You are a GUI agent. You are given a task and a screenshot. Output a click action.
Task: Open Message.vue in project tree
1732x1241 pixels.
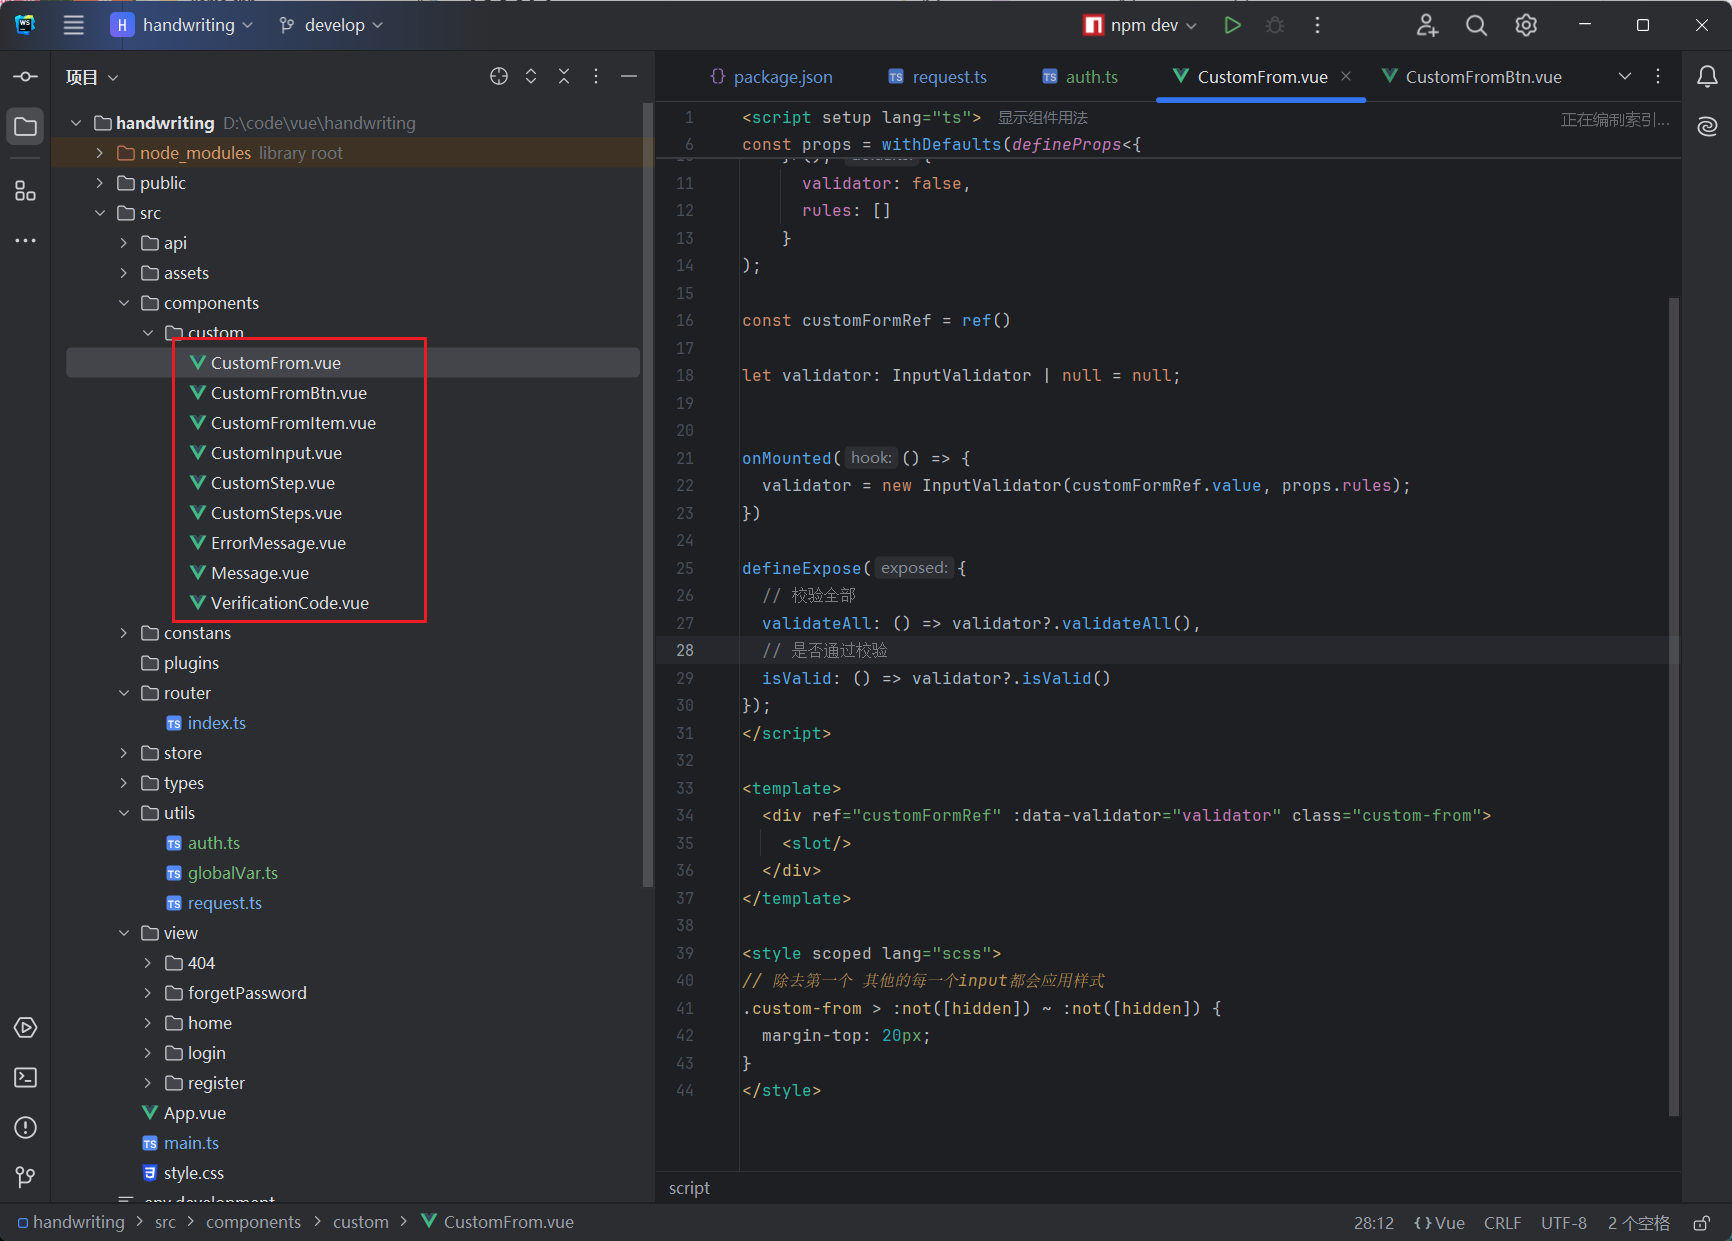(x=259, y=573)
